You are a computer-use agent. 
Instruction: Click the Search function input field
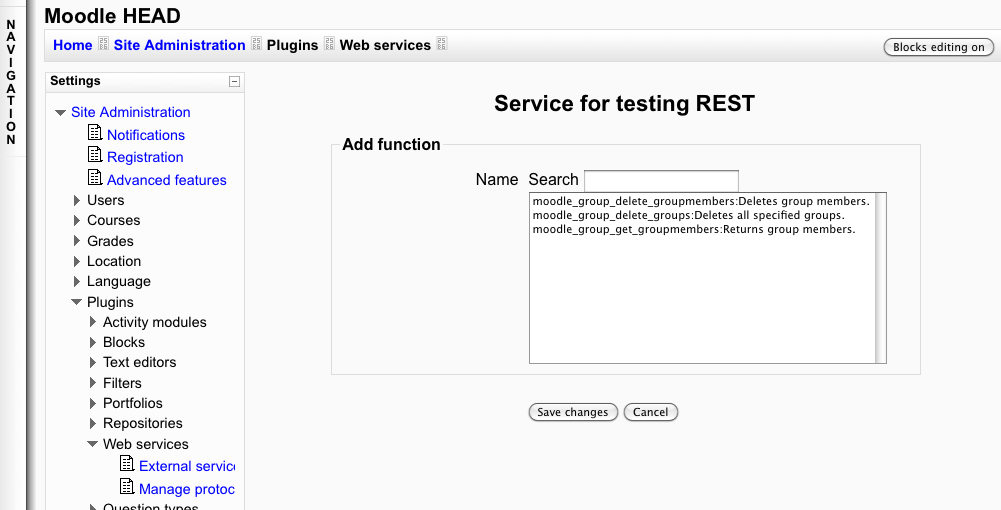[661, 181]
